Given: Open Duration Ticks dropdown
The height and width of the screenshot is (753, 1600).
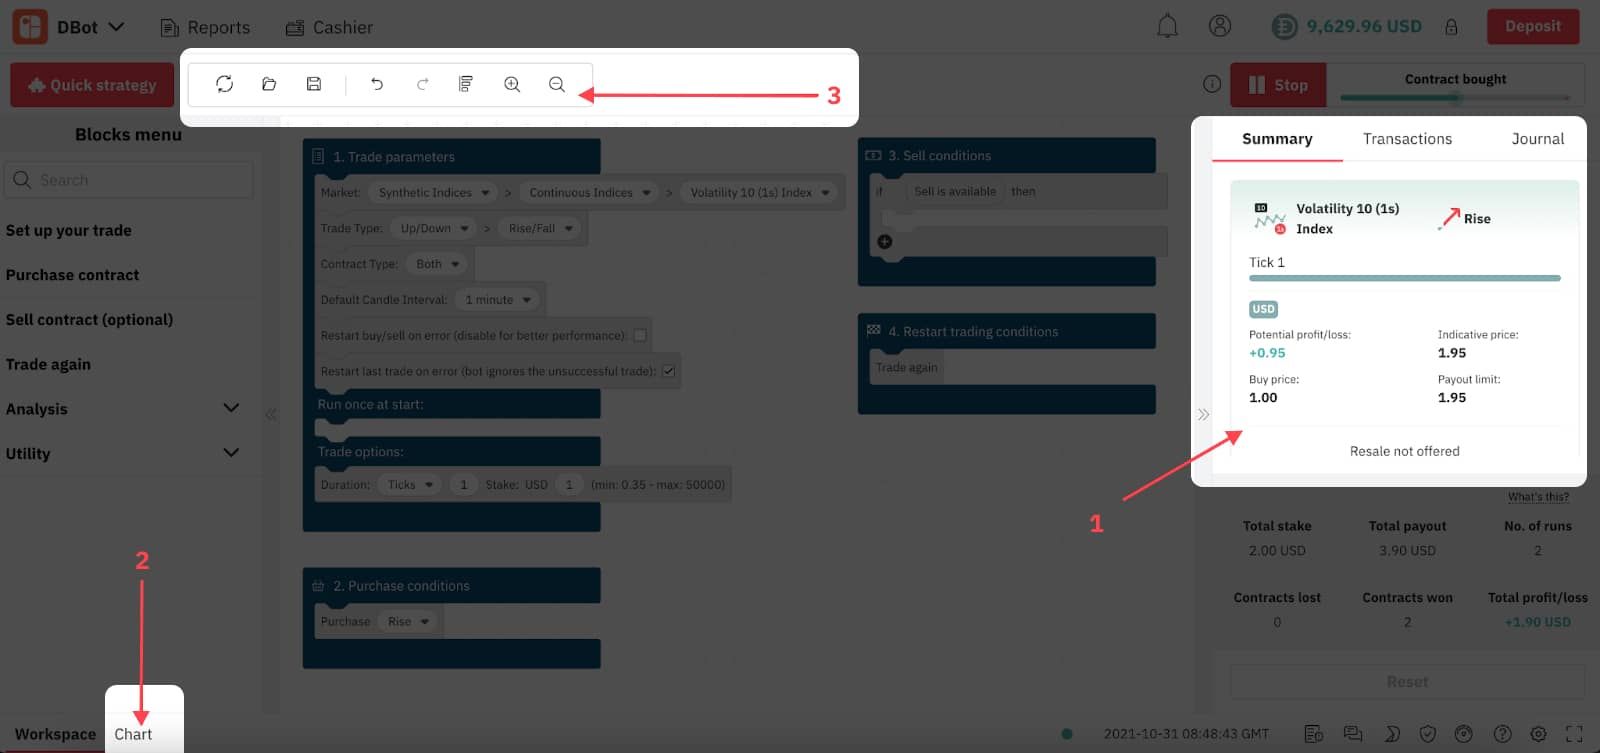Looking at the screenshot, I should tap(410, 484).
